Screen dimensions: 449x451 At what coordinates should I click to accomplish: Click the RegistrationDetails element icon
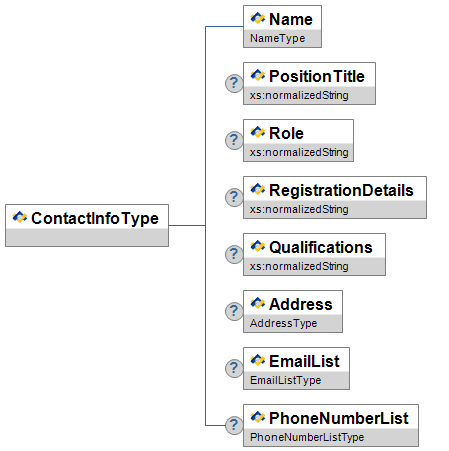click(x=258, y=189)
